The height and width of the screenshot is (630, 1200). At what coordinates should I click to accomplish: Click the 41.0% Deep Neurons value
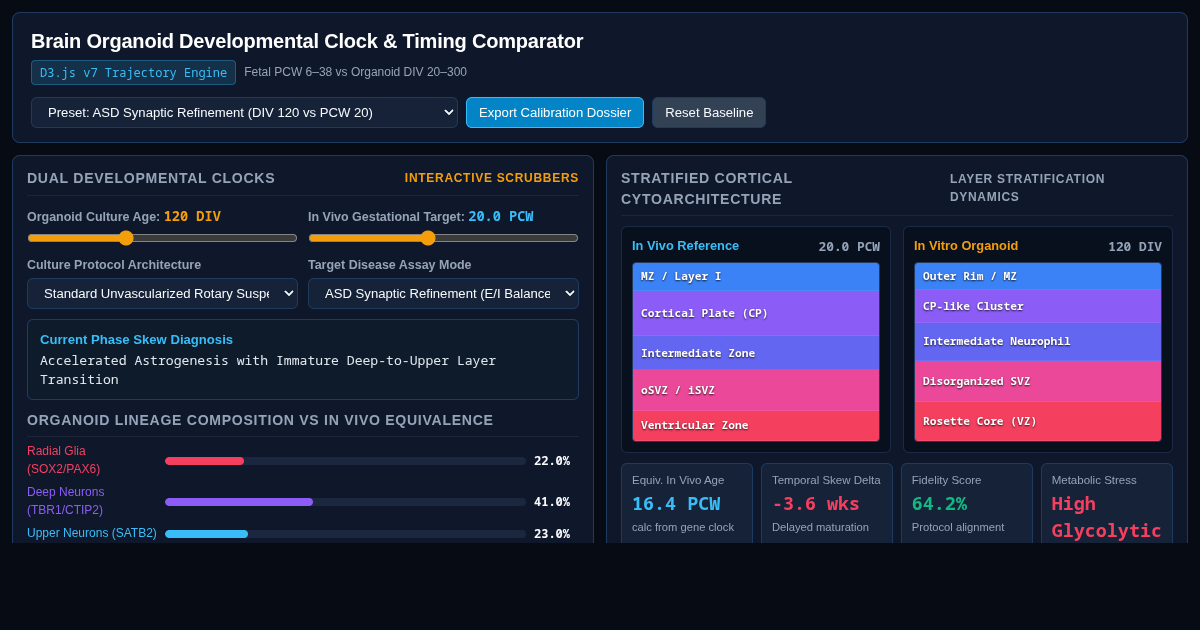point(552,502)
